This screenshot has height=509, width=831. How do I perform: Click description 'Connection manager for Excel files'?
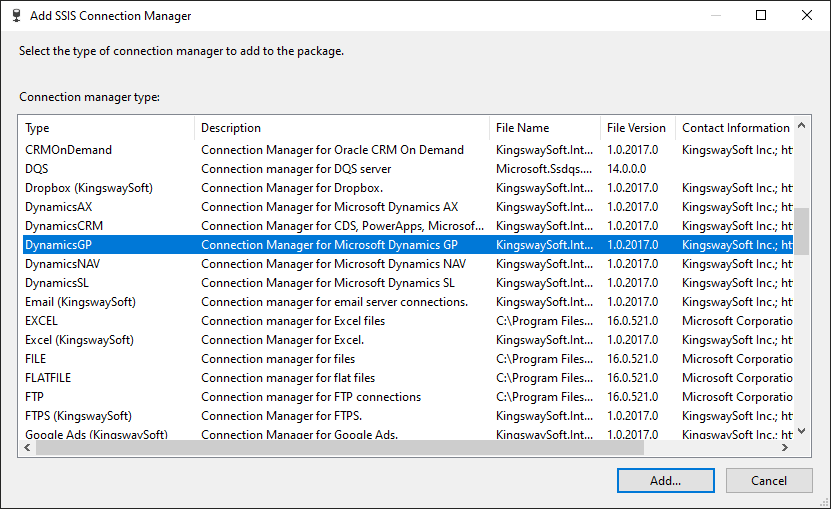pos(293,321)
